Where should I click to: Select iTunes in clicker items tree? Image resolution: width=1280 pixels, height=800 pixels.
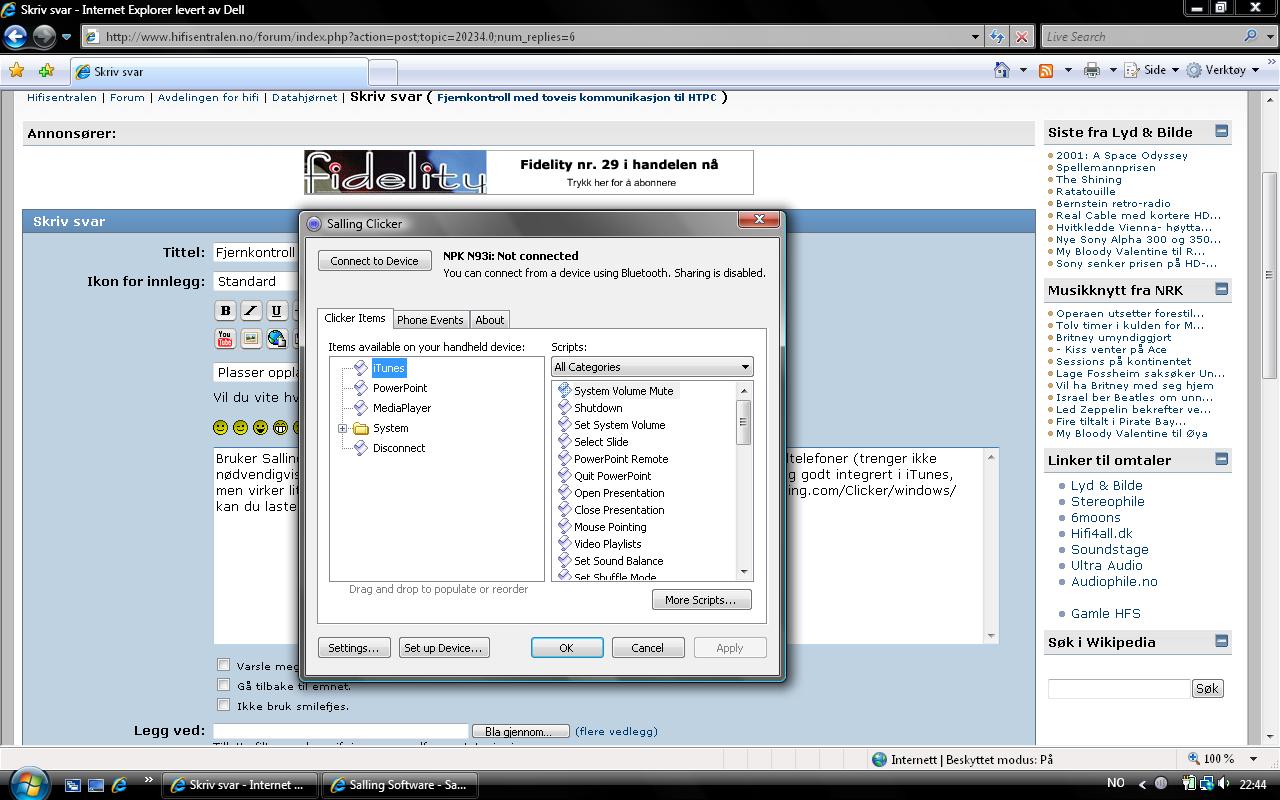coord(389,368)
